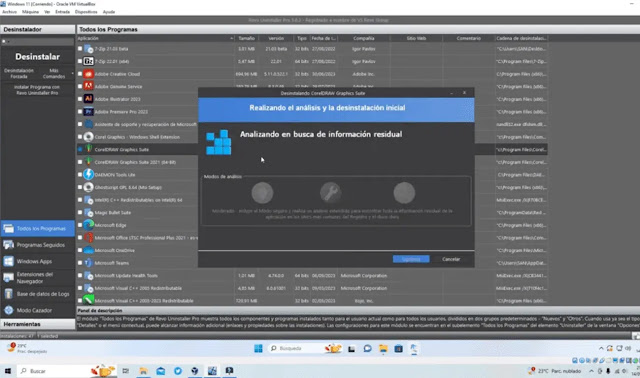Check the Adobe Premiere Pro 2023 checkbox
The image size is (640, 378).
(80, 111)
